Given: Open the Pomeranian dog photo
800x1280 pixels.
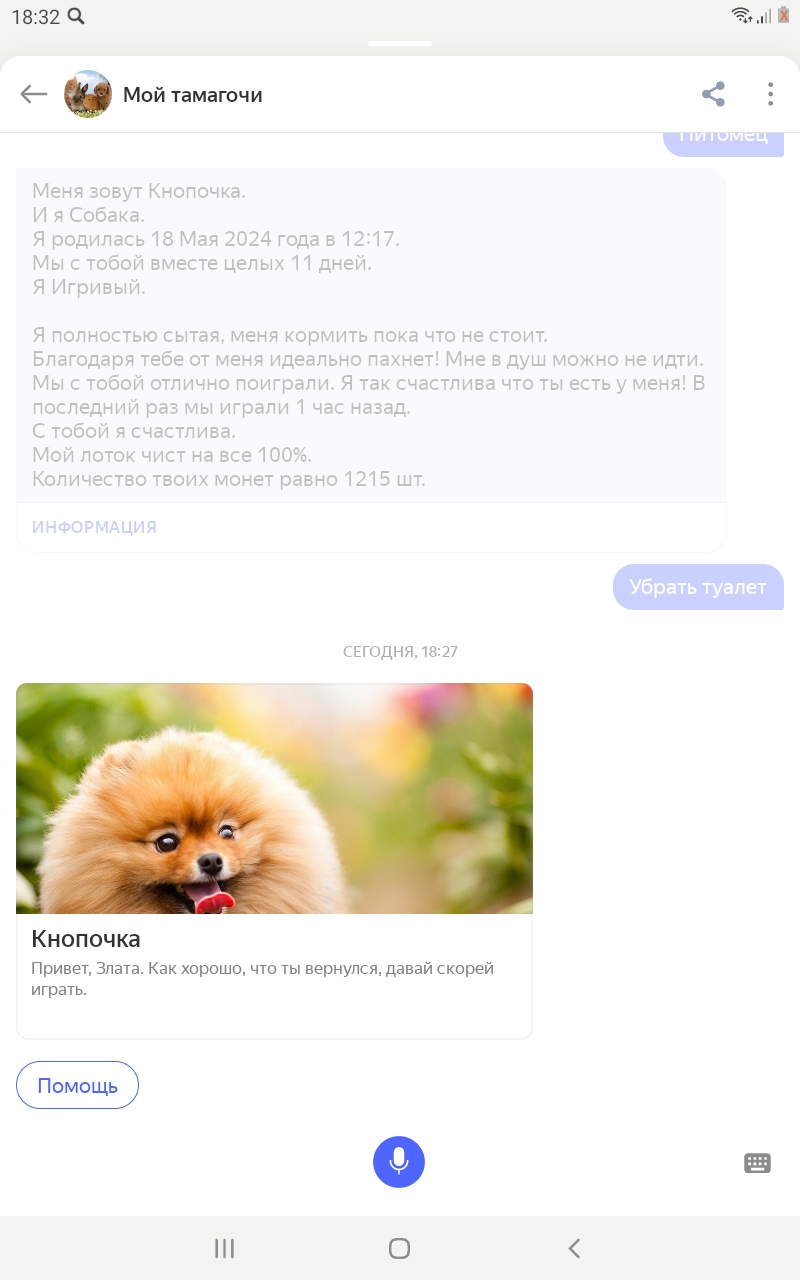Looking at the screenshot, I should click(274, 798).
